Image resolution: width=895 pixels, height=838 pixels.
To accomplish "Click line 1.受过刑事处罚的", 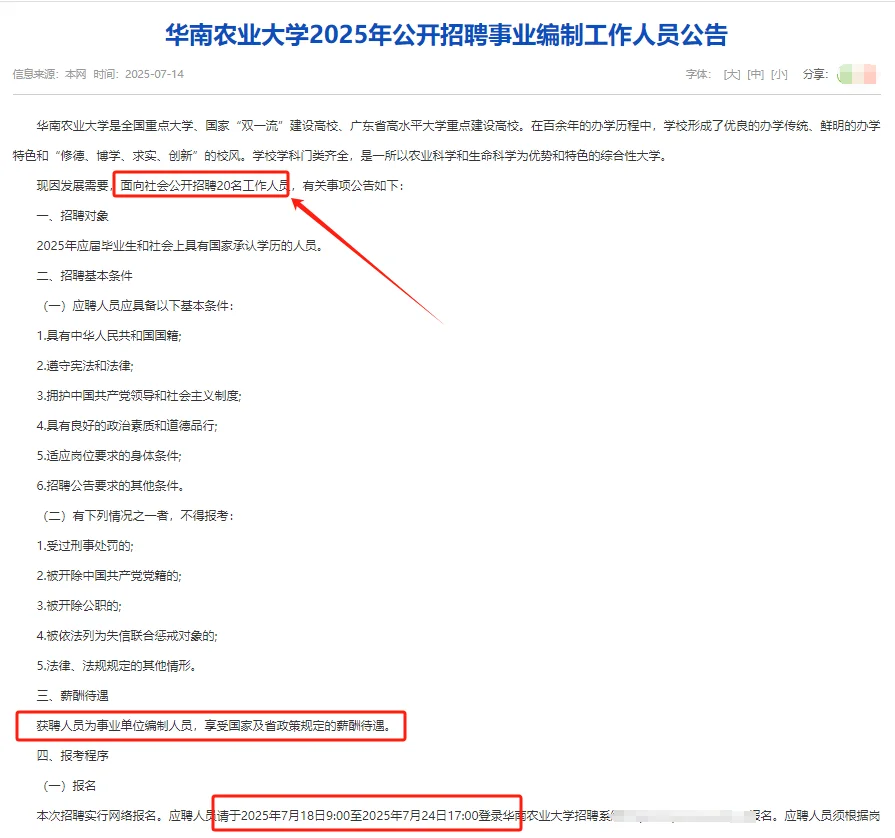I will (x=84, y=546).
